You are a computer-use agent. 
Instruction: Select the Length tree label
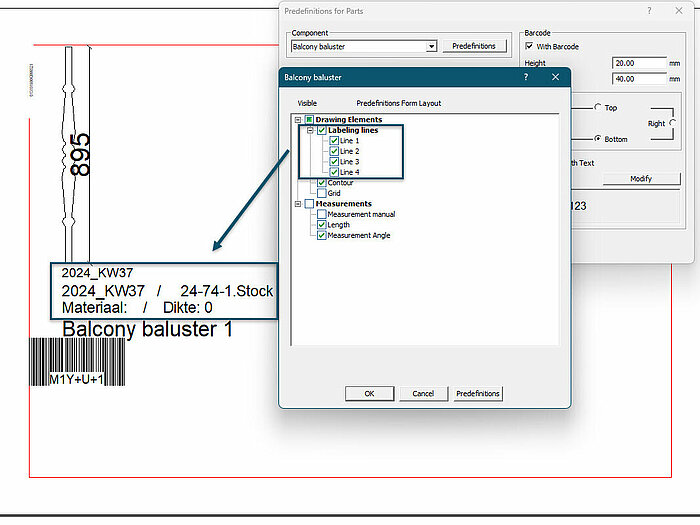point(338,225)
